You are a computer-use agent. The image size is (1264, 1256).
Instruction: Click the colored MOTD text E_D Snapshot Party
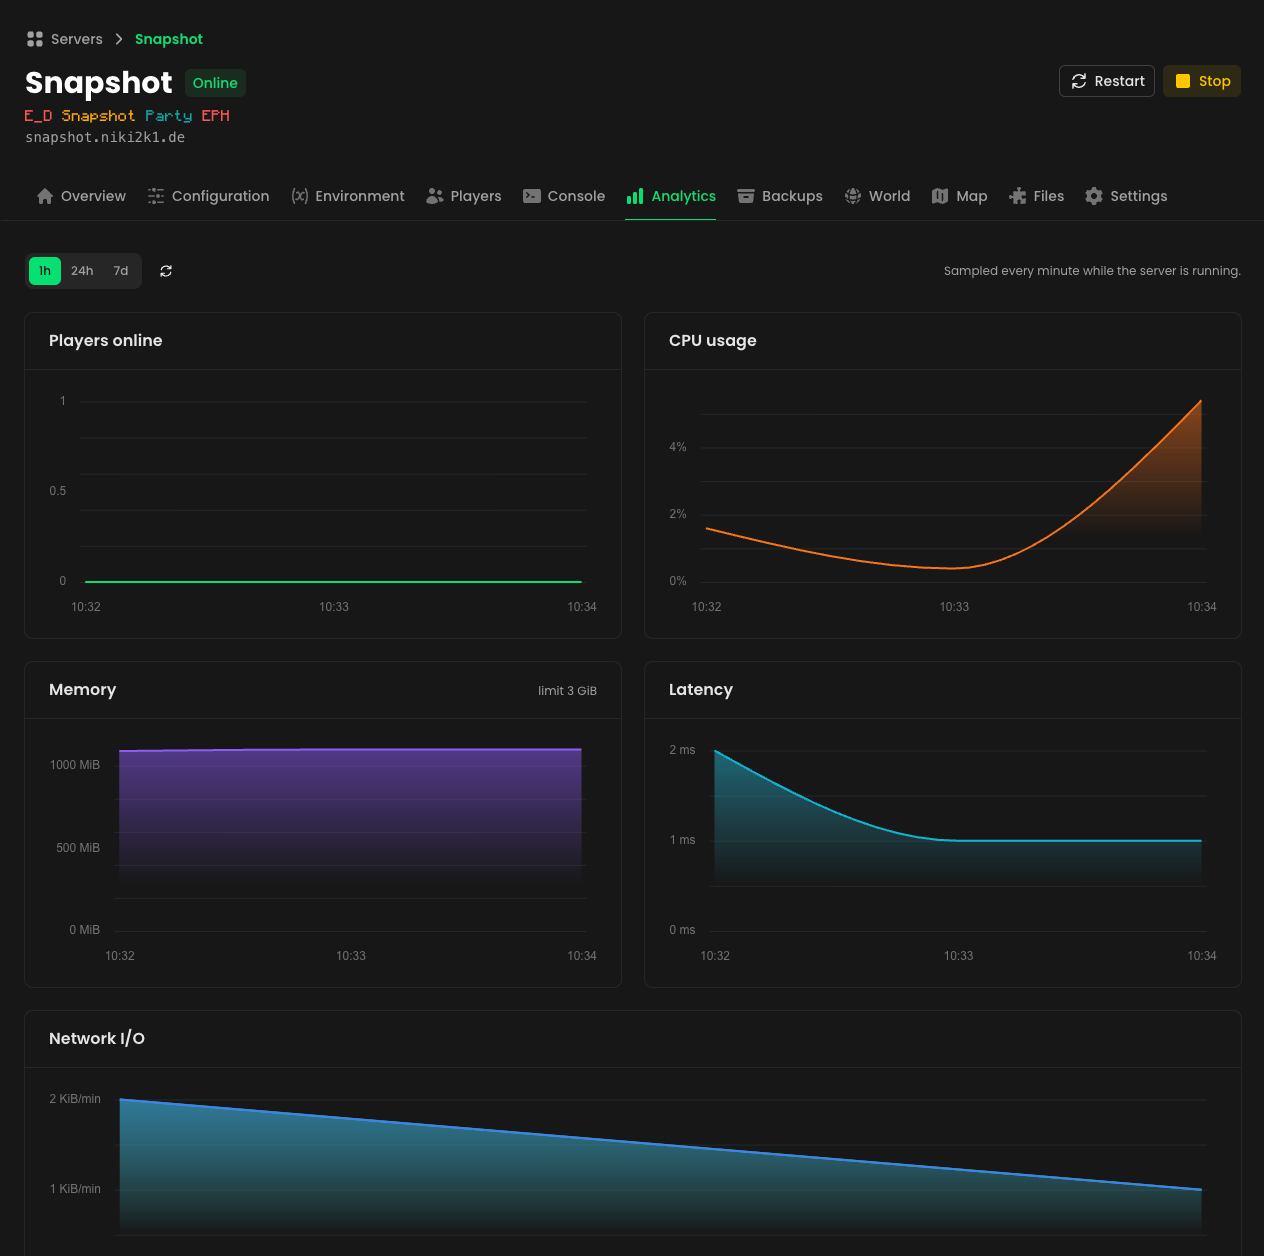[x=127, y=116]
